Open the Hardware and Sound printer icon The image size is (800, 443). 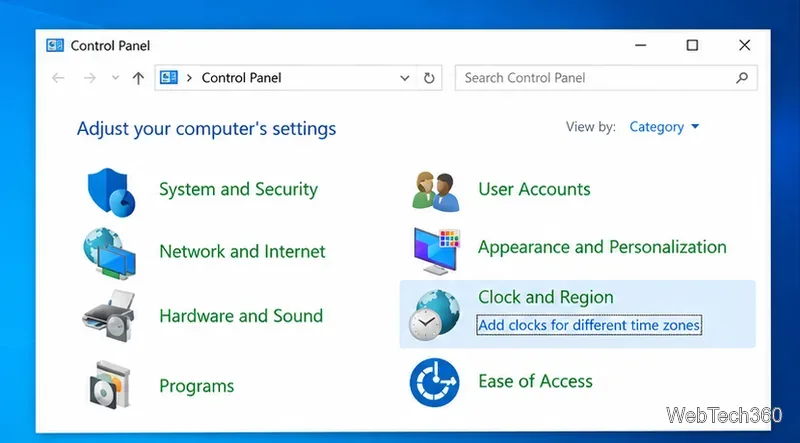pos(109,316)
